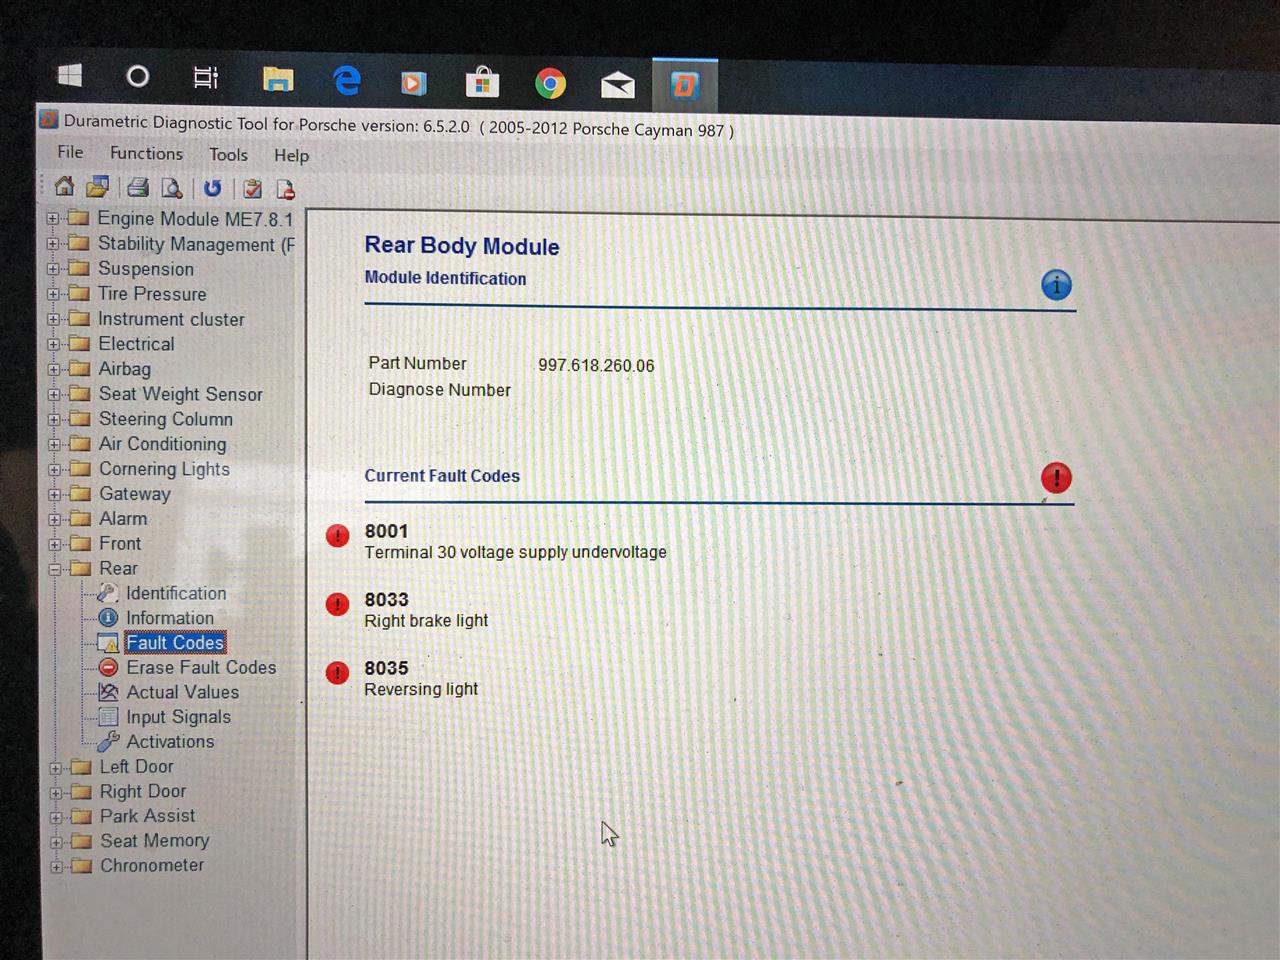The width and height of the screenshot is (1280, 960).
Task: Open Microsoft Store from the taskbar
Action: click(482, 83)
